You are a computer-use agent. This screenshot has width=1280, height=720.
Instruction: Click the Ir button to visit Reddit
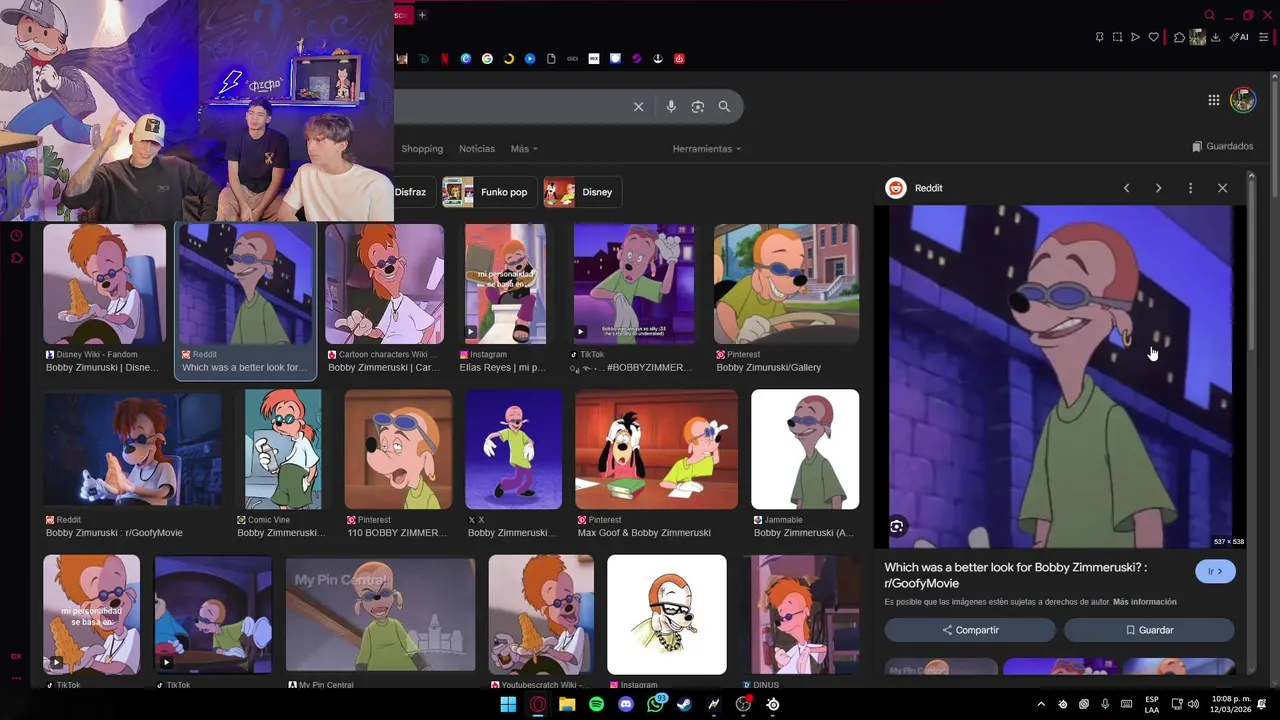click(1215, 572)
